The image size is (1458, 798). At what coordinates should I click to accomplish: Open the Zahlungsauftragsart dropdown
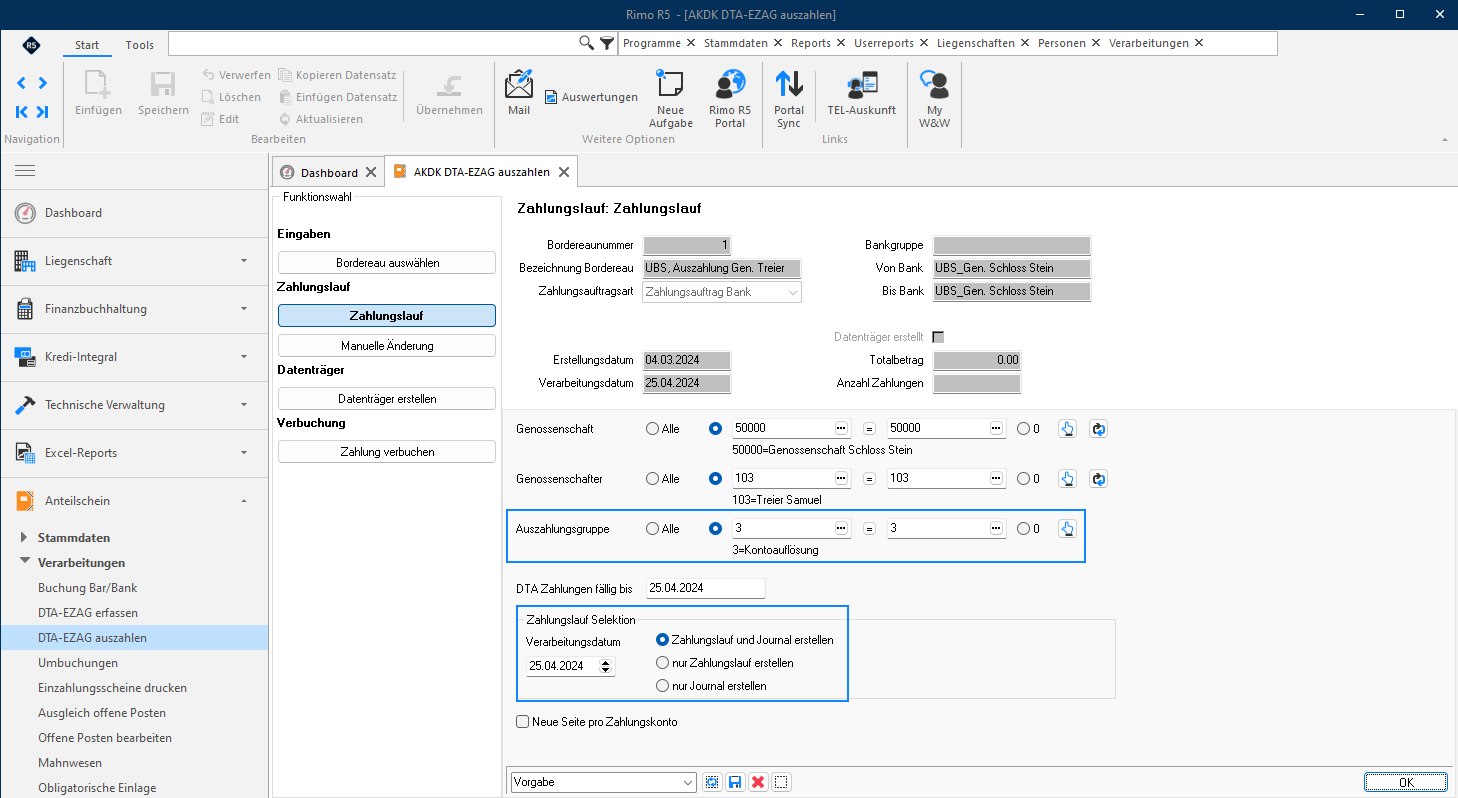(722, 292)
